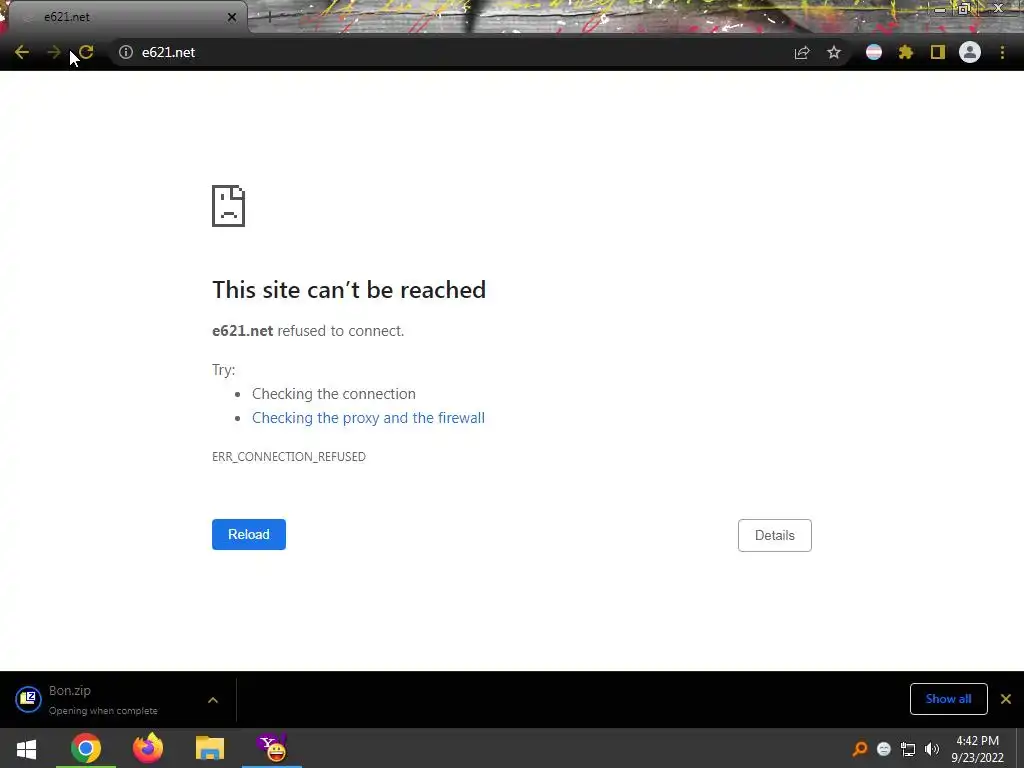Open the Windows Start menu
The width and height of the screenshot is (1024, 768).
pos(26,748)
